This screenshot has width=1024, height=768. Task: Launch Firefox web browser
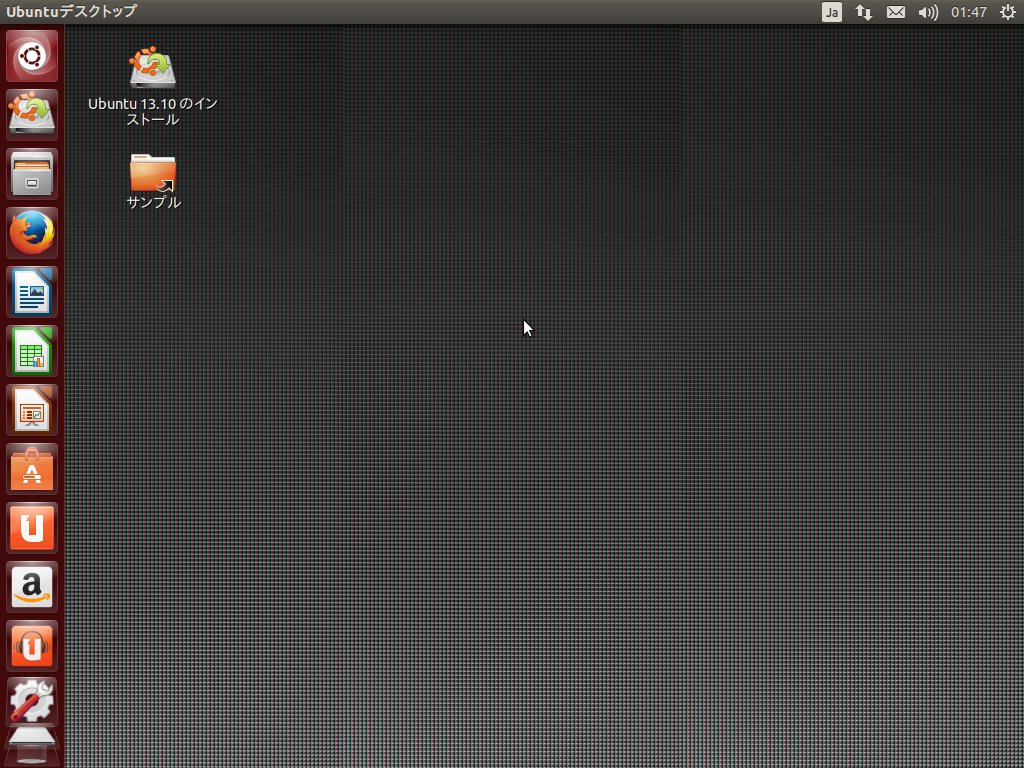32,233
